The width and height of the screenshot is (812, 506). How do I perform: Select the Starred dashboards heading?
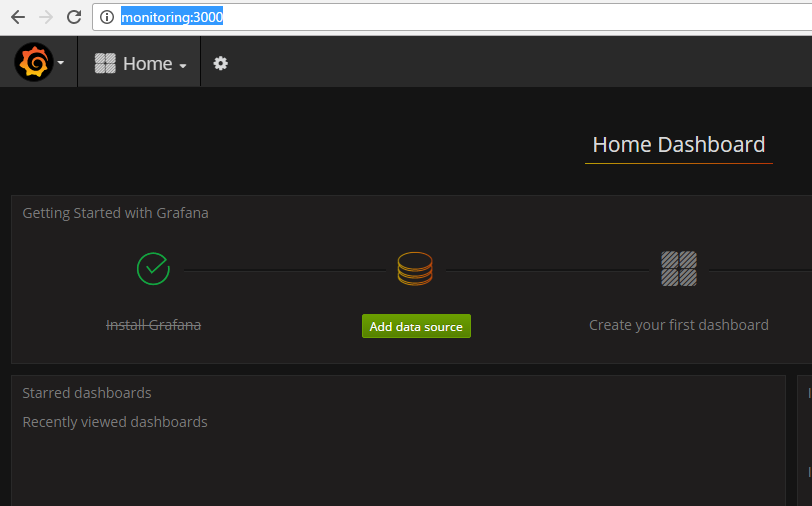pyautogui.click(x=87, y=393)
